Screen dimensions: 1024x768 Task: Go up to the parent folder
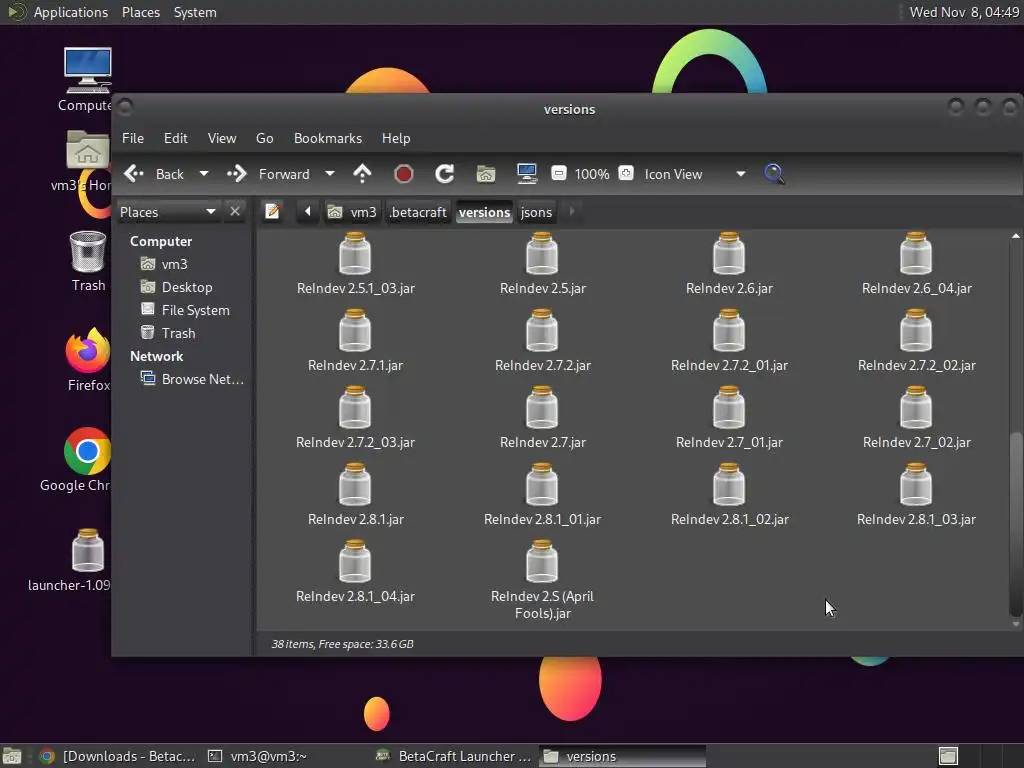[x=363, y=174]
